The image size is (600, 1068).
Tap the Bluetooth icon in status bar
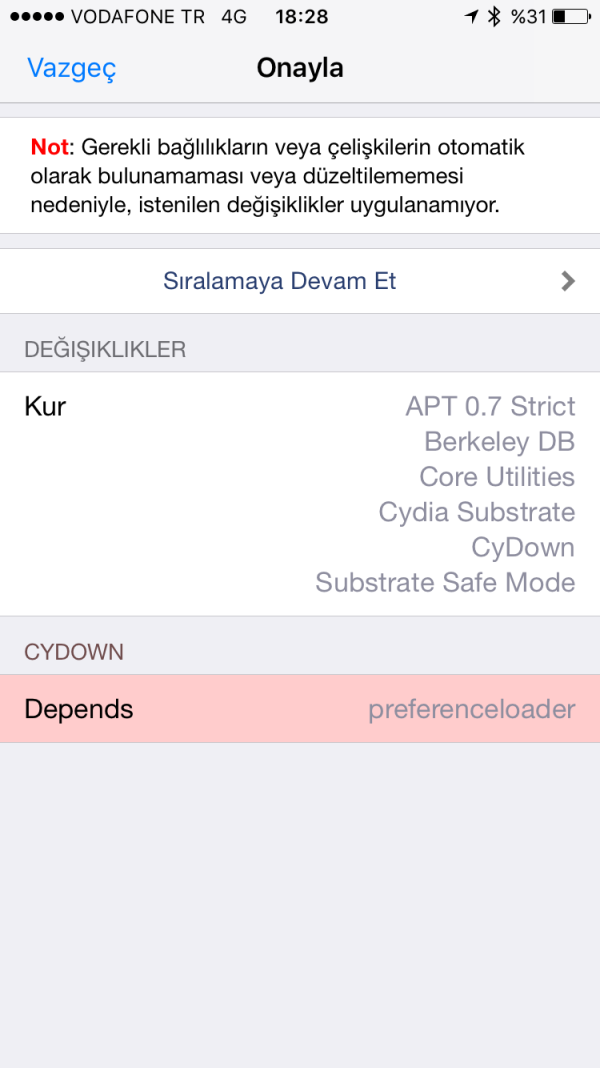tap(494, 17)
